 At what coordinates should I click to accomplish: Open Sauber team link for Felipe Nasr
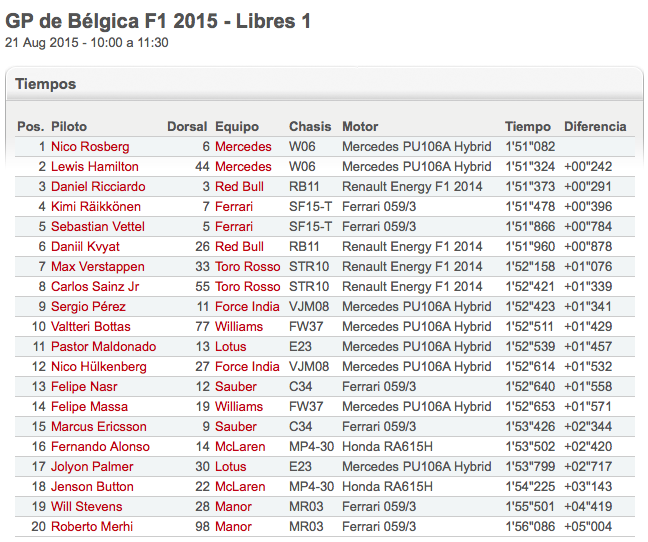(x=236, y=387)
